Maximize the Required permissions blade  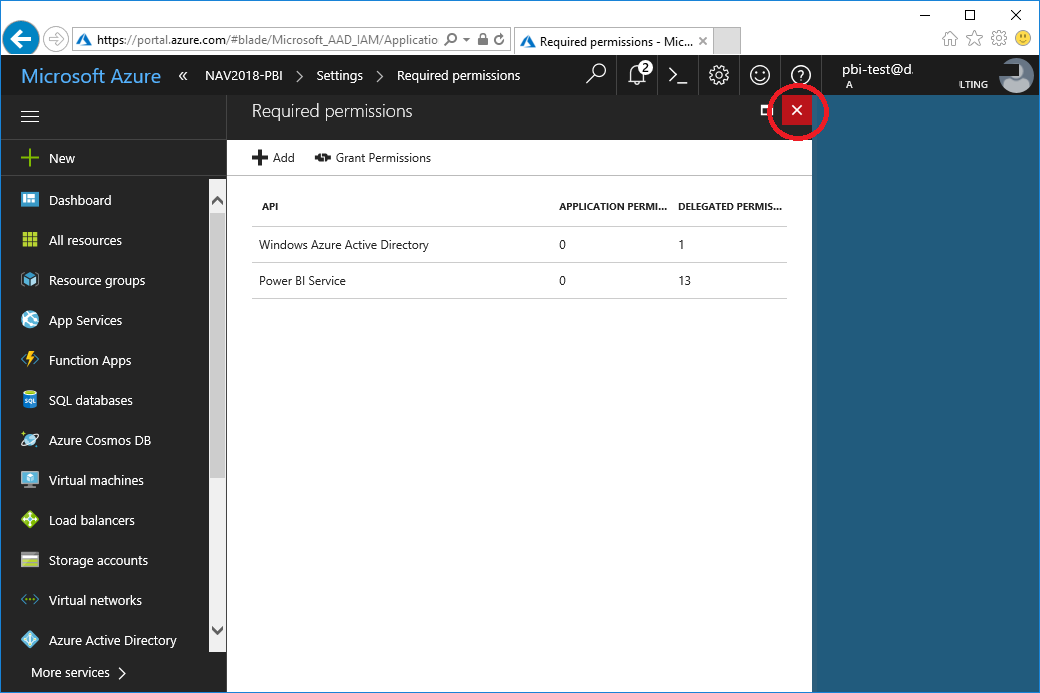point(767,110)
